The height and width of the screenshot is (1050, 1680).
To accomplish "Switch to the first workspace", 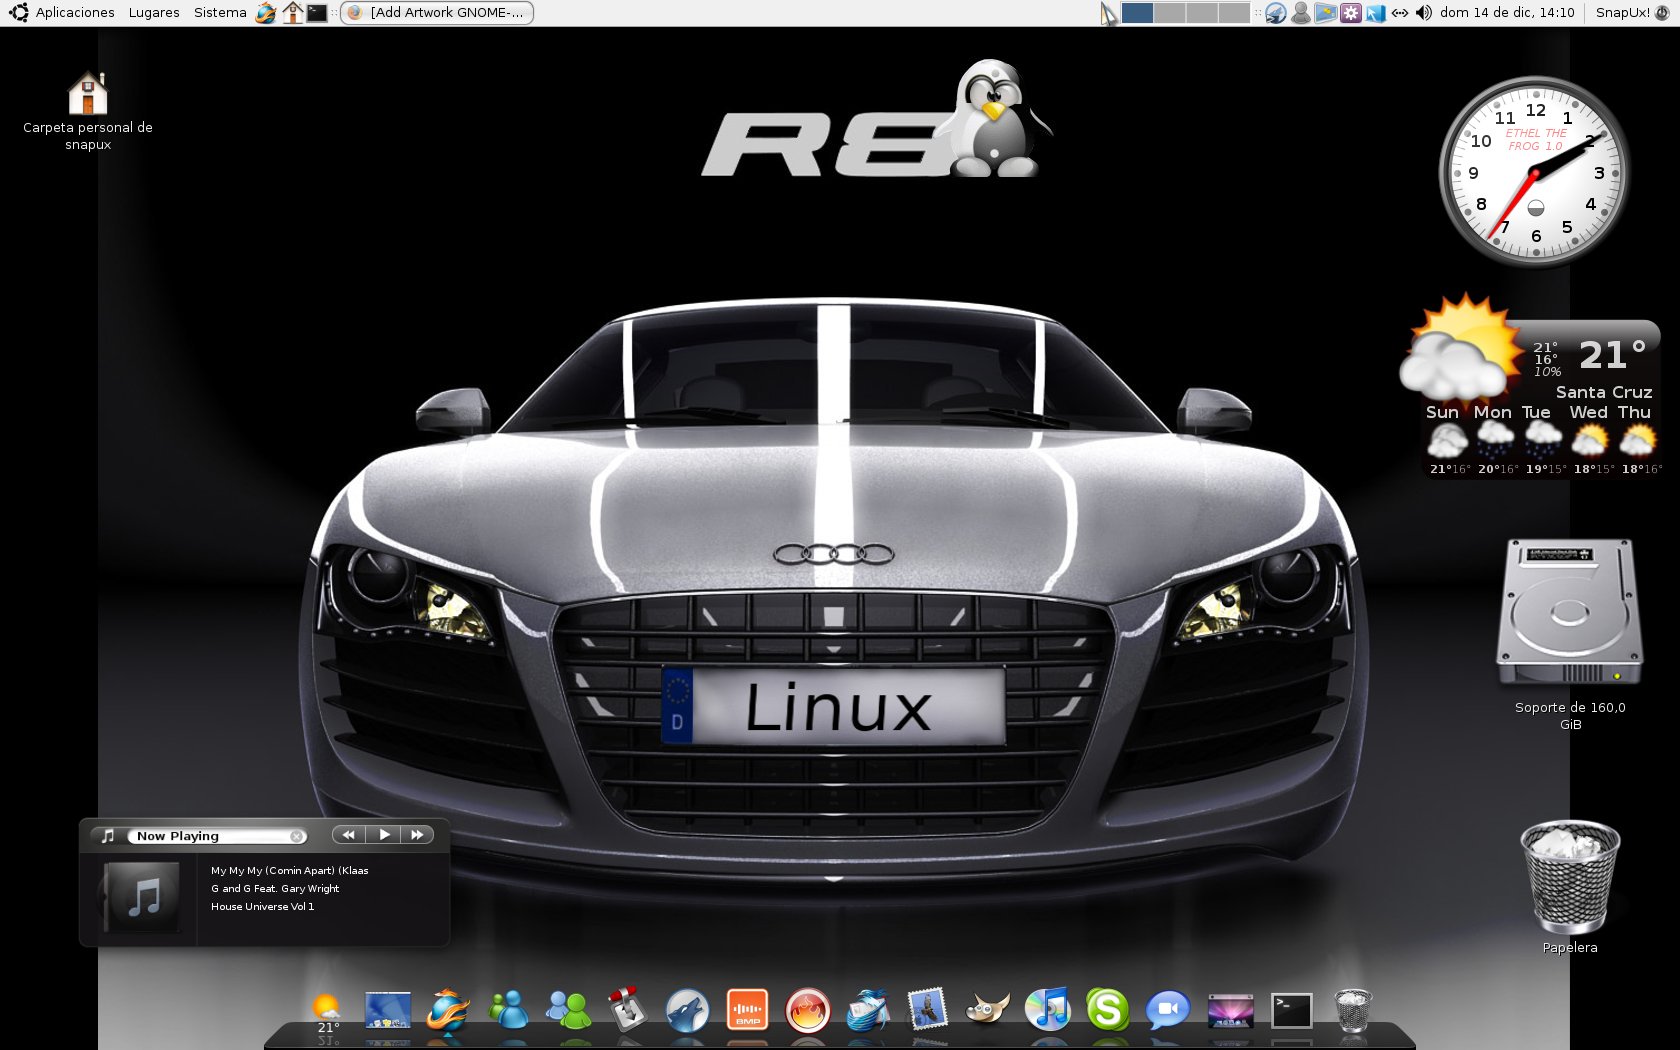I will click(x=1137, y=13).
